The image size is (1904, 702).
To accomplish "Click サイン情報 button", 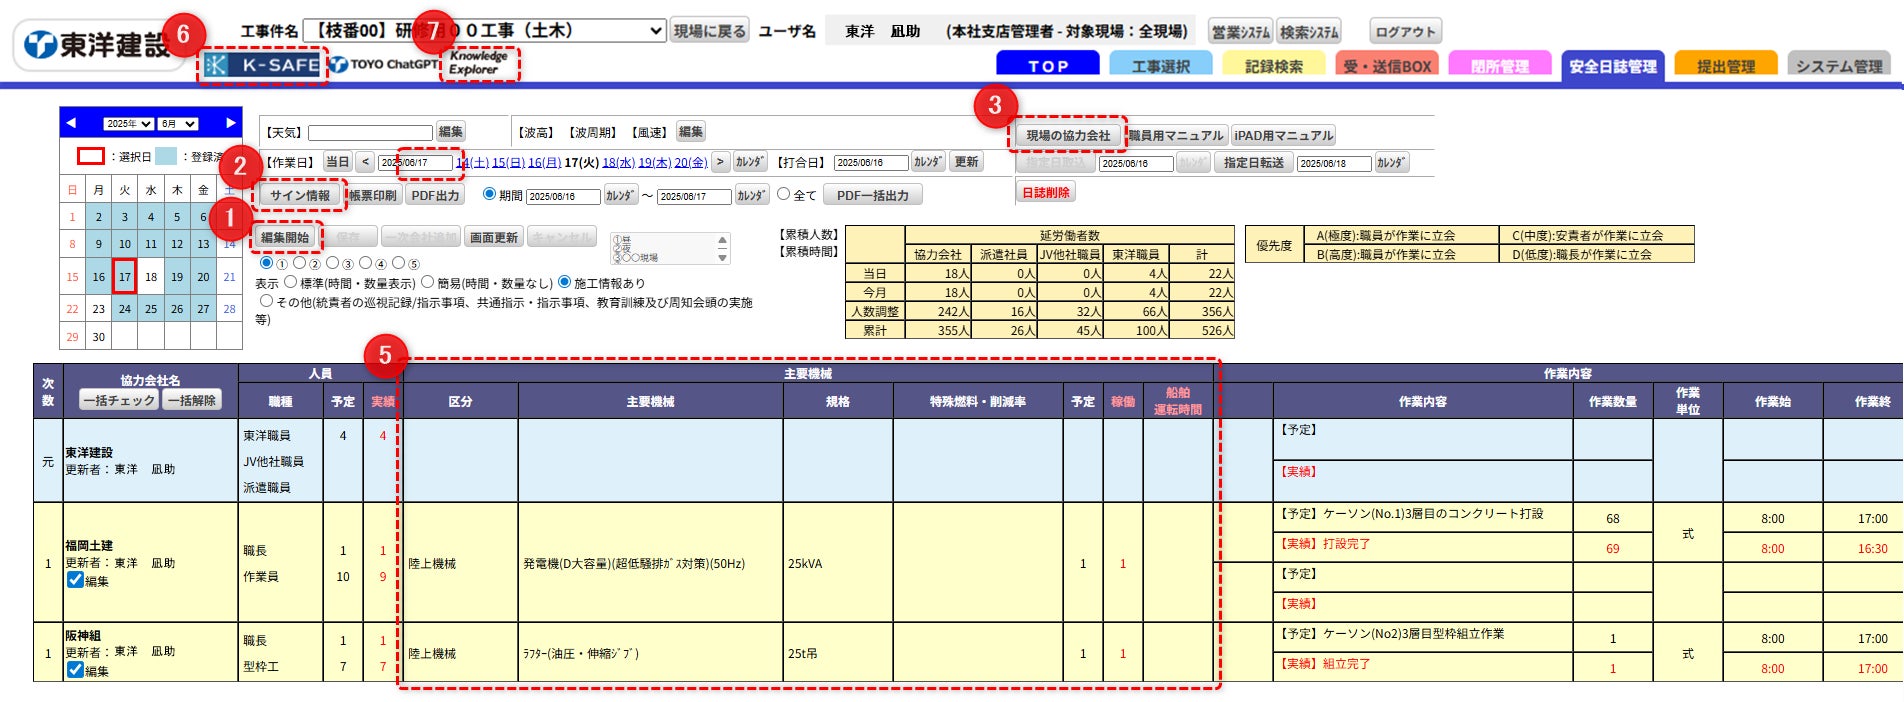I will tap(300, 195).
